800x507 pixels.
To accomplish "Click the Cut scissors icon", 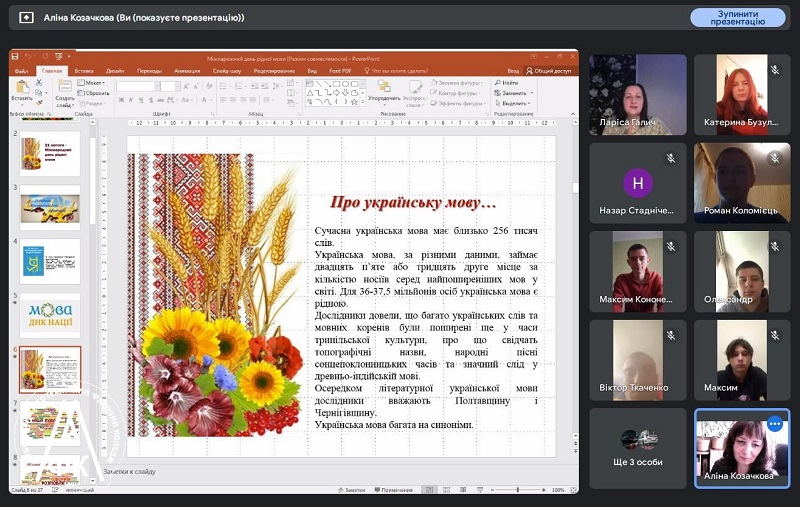I will pos(39,83).
